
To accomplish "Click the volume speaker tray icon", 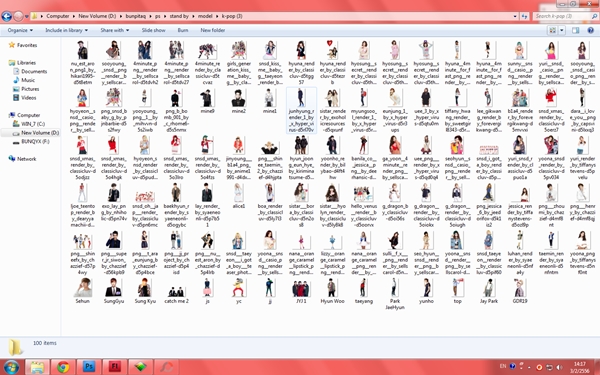I will click(x=559, y=367).
